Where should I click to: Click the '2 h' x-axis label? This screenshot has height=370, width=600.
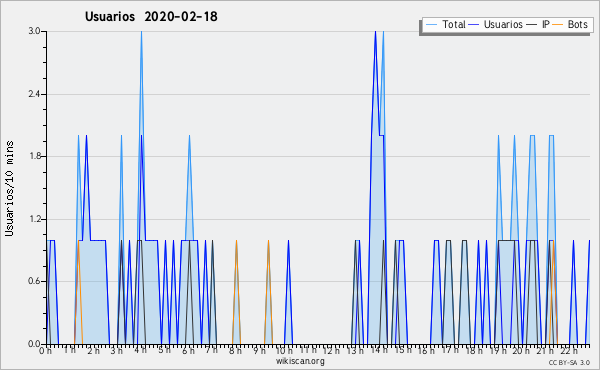click(x=93, y=350)
